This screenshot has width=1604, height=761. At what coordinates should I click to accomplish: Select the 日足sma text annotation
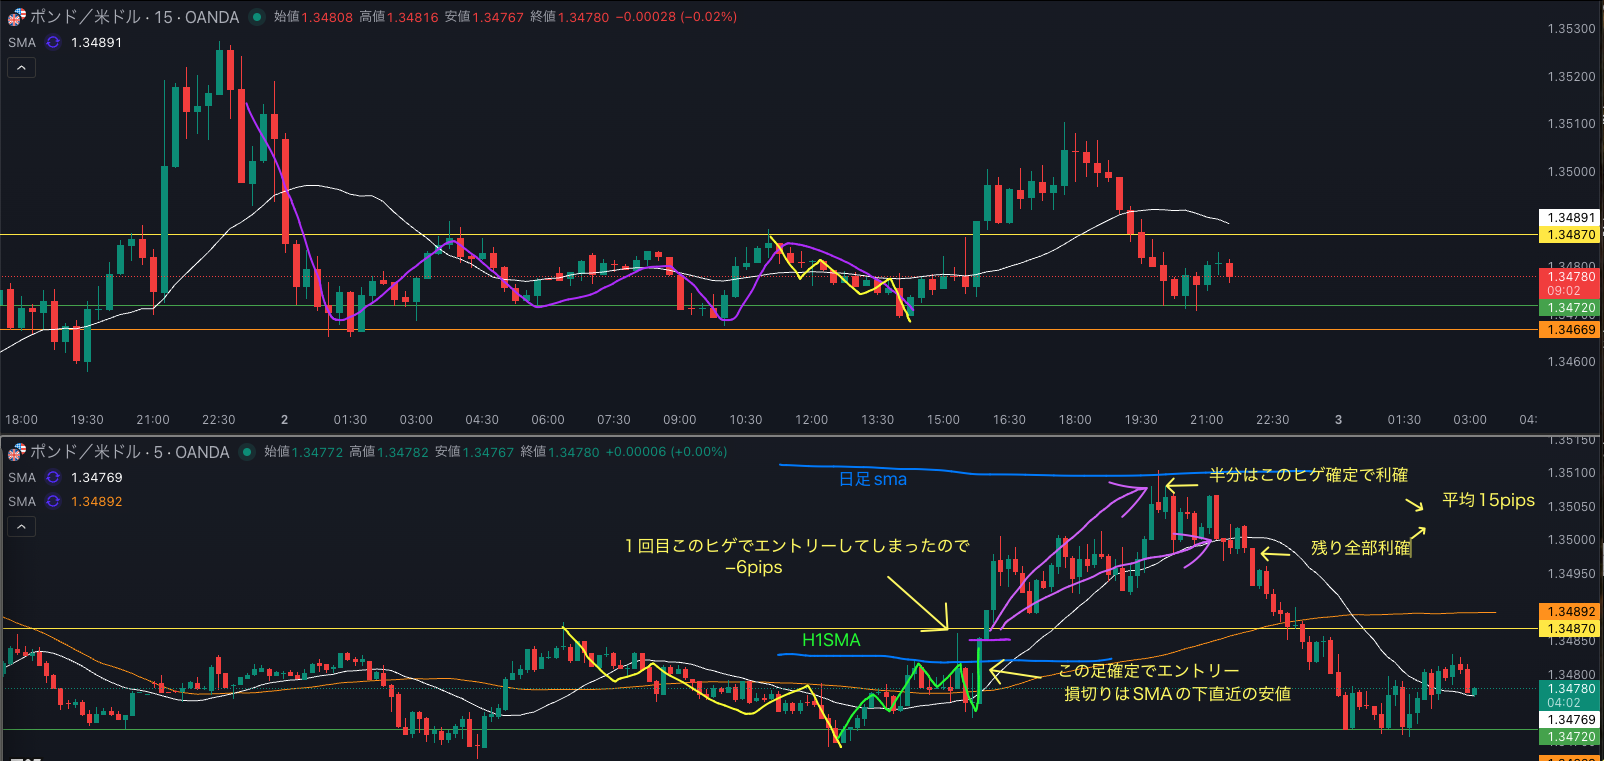pos(872,480)
